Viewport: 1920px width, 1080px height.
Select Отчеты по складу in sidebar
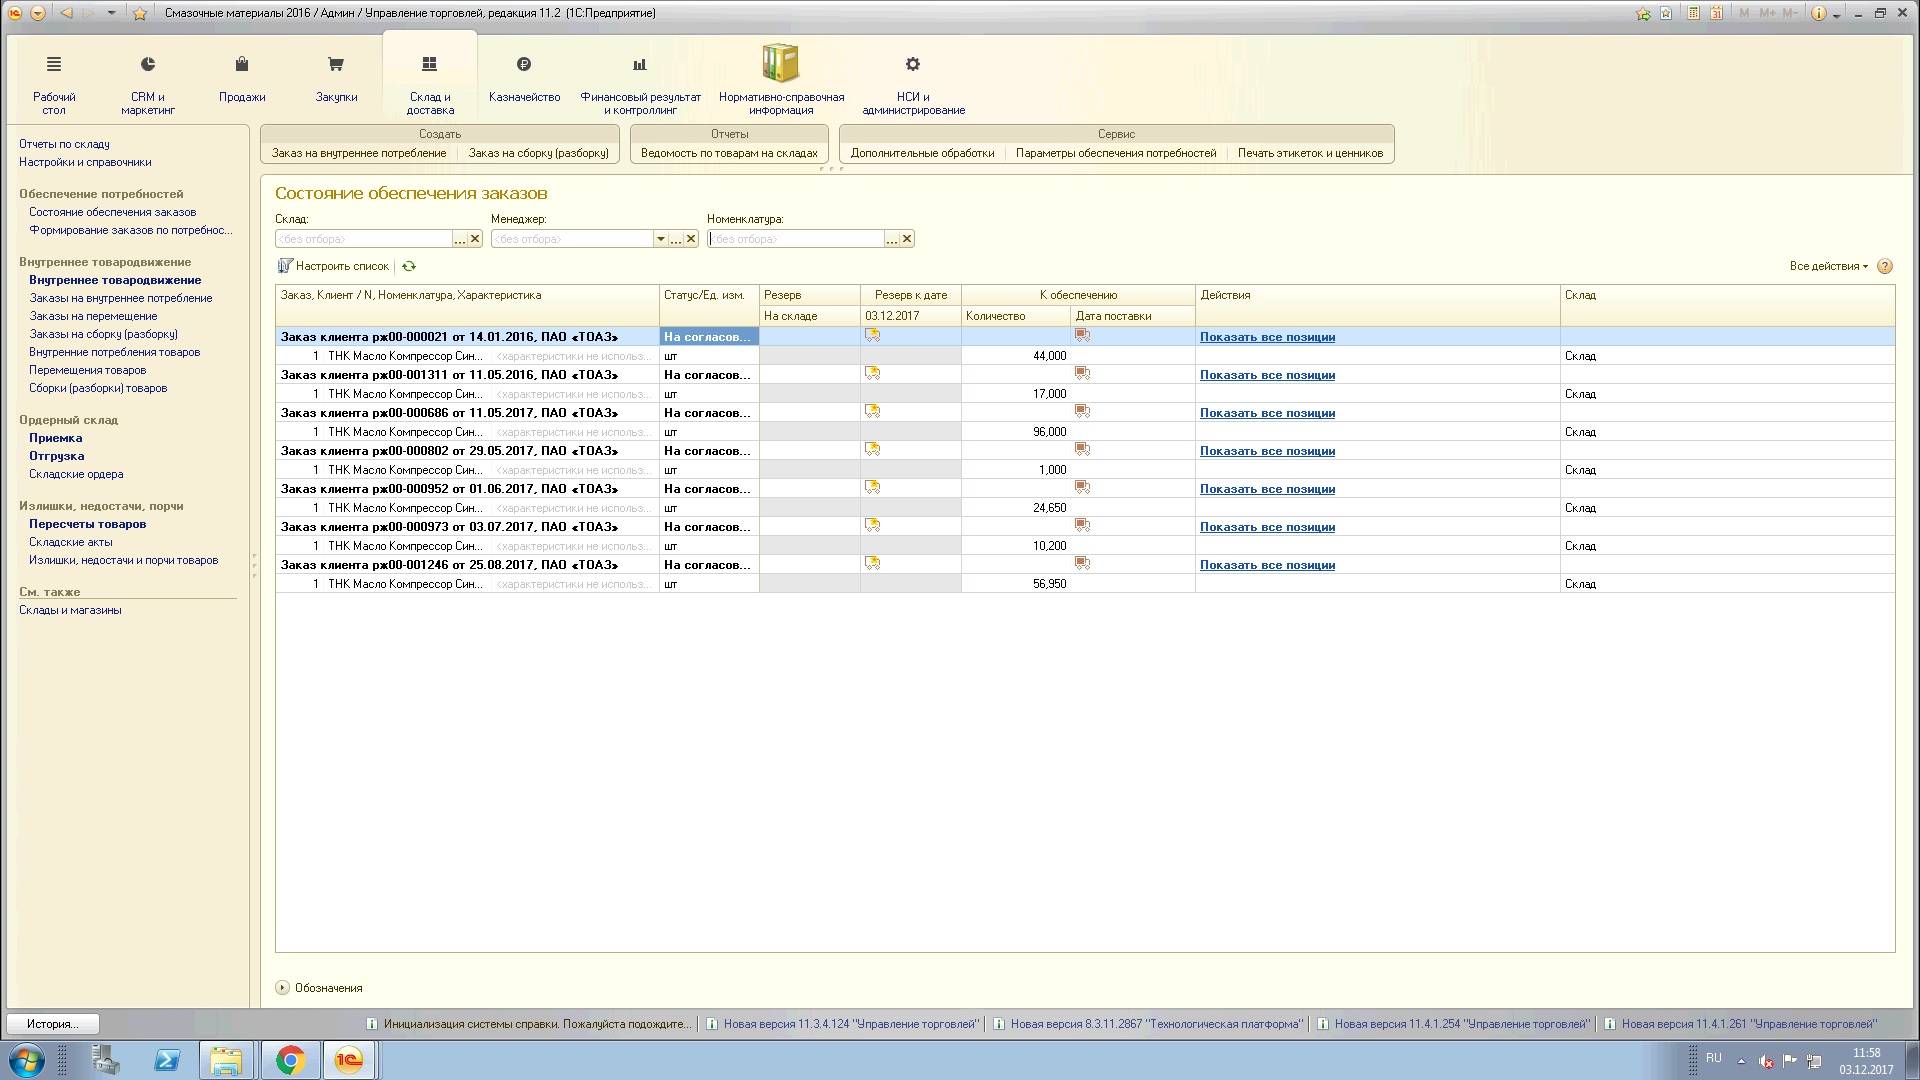click(x=64, y=144)
